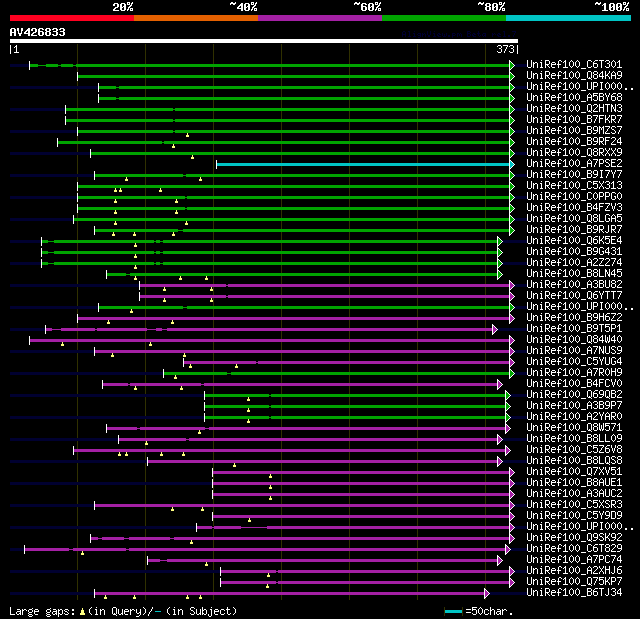Click the red 20% identity legend segment
The height and width of the screenshot is (619, 640).
coord(72,18)
